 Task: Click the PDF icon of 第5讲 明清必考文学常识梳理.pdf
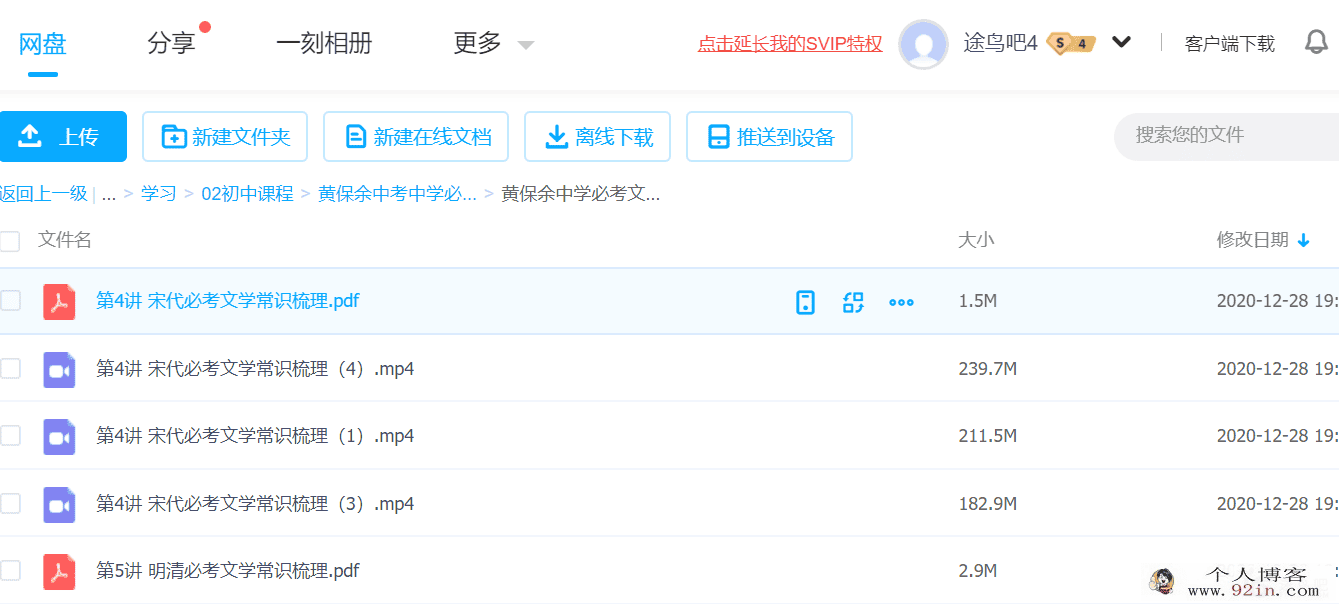[x=59, y=571]
